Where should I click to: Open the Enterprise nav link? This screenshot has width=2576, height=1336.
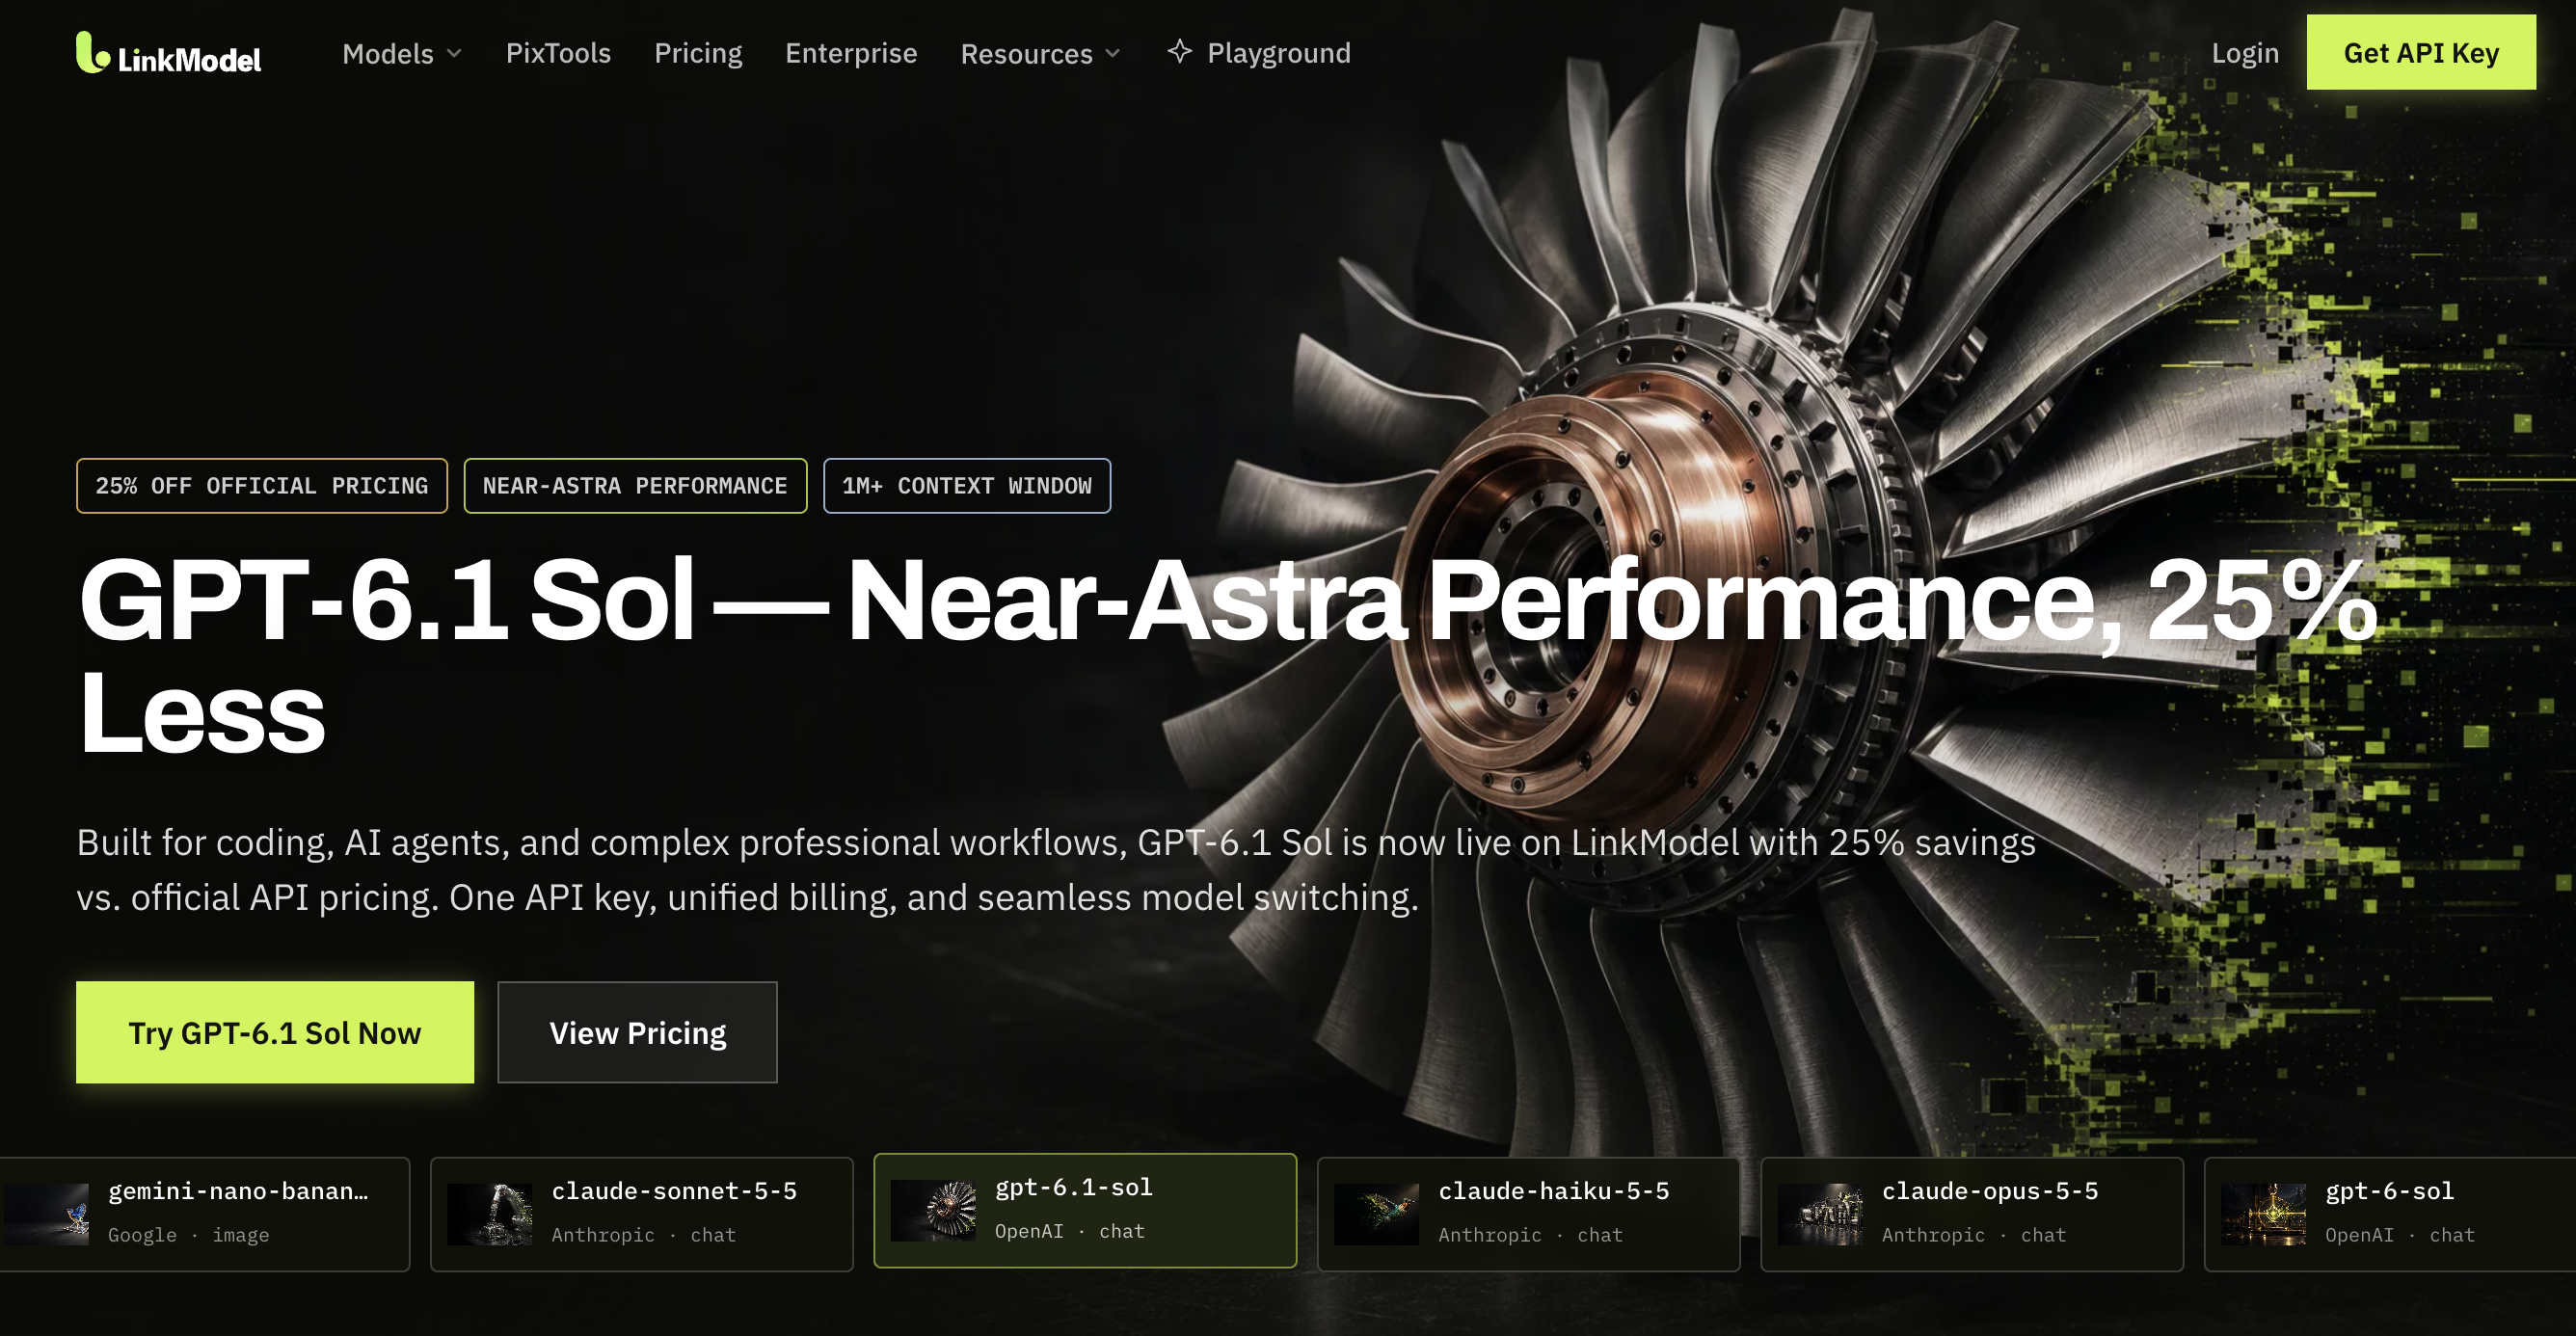851,53
